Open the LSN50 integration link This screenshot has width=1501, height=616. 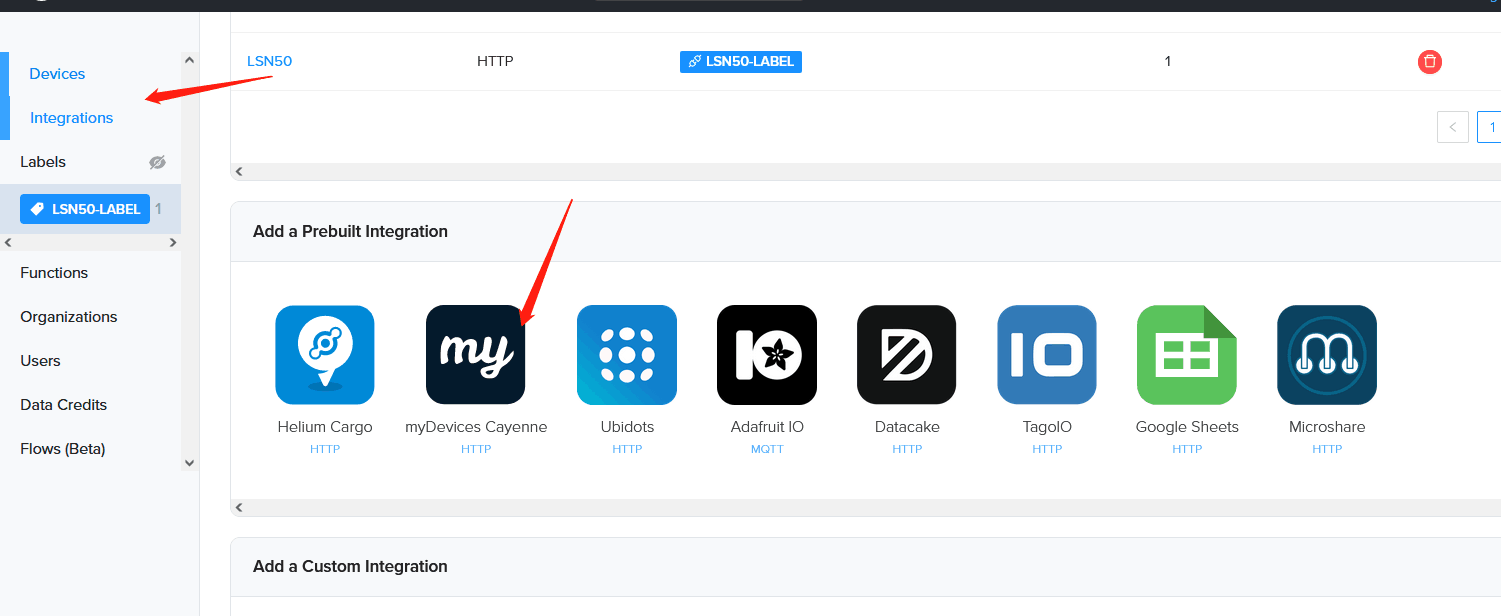pyautogui.click(x=269, y=61)
